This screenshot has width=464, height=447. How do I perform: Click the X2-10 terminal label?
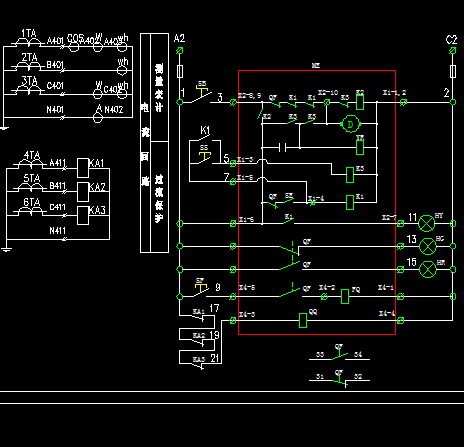pos(328,92)
